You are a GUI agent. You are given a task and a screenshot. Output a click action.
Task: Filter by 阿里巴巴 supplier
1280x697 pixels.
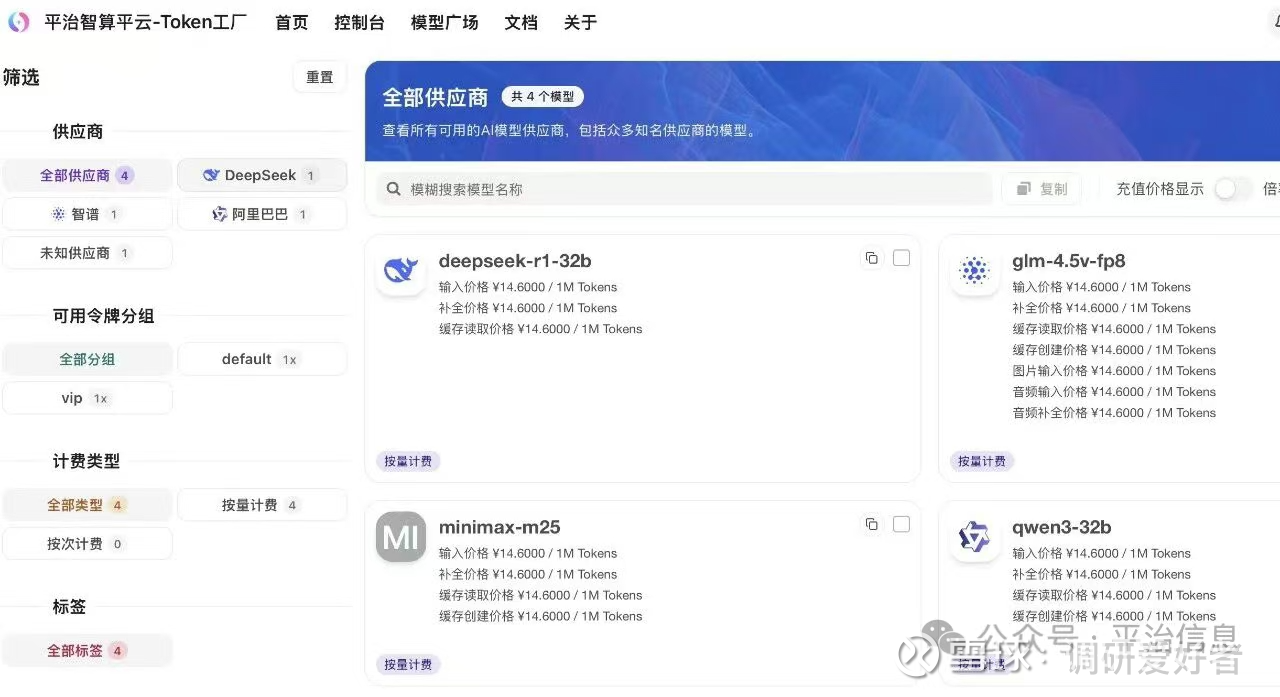pos(262,214)
